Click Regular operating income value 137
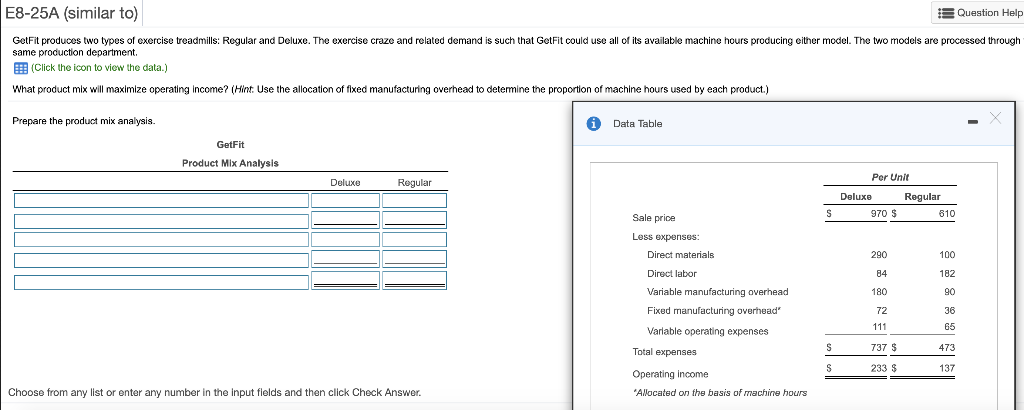The height and width of the screenshot is (410, 1024). click(x=947, y=368)
